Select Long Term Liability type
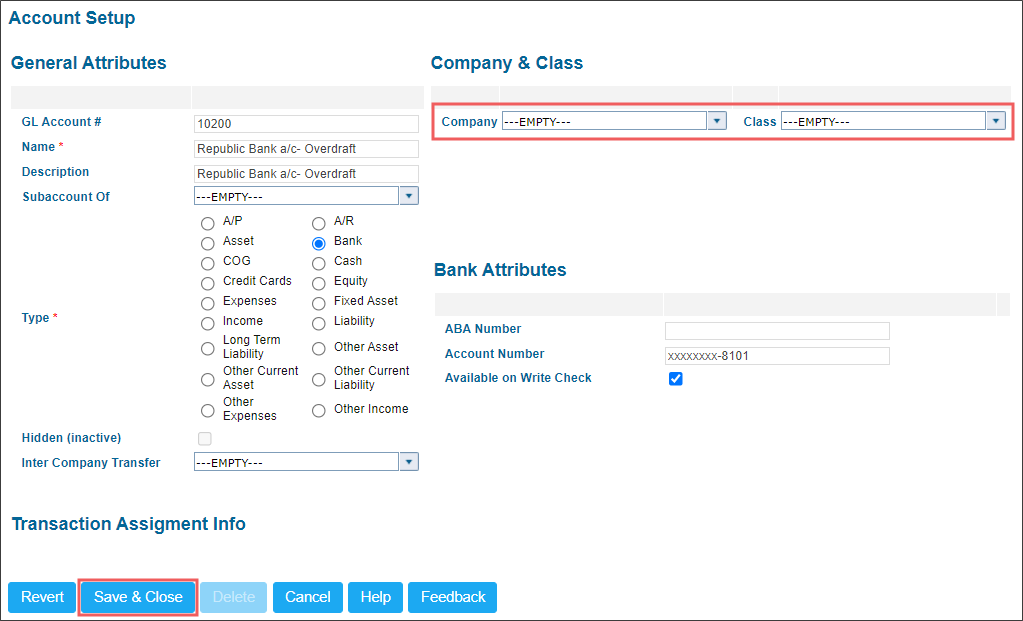The image size is (1023, 621). [207, 346]
